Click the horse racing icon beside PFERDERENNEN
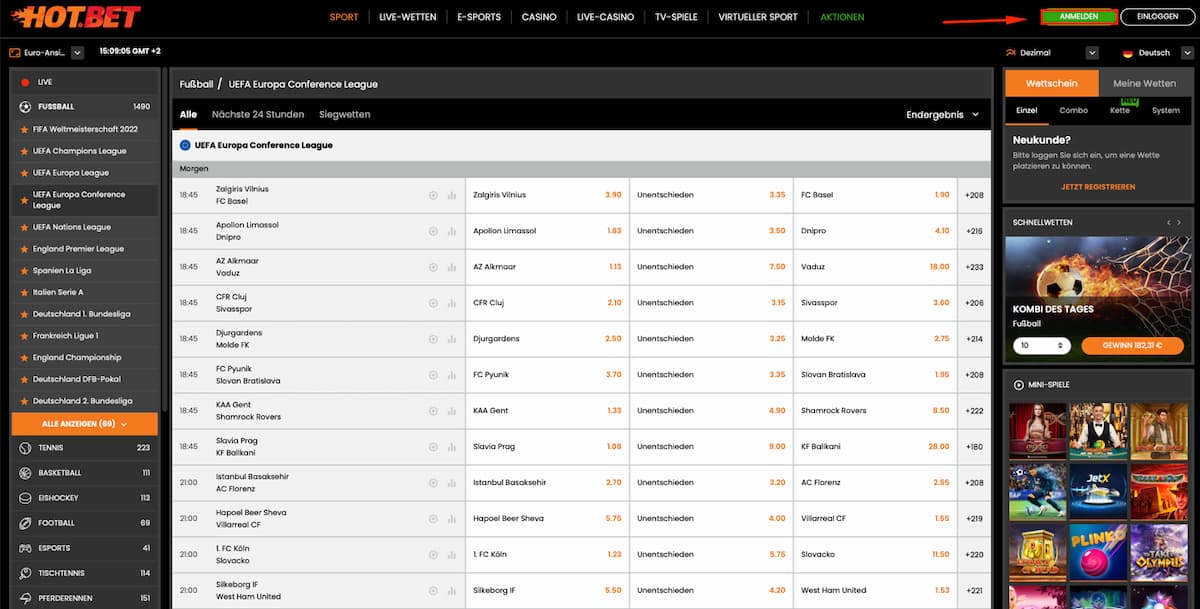1200x609 pixels. (x=25, y=598)
